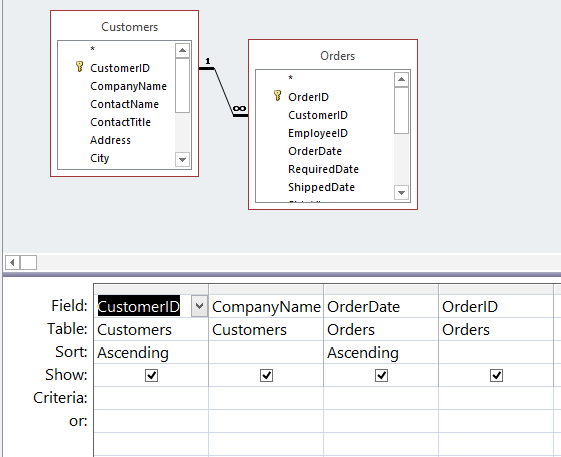Viewport: 561px width, 457px height.
Task: Toggle Show checkbox under OrderID
Action: [496, 375]
